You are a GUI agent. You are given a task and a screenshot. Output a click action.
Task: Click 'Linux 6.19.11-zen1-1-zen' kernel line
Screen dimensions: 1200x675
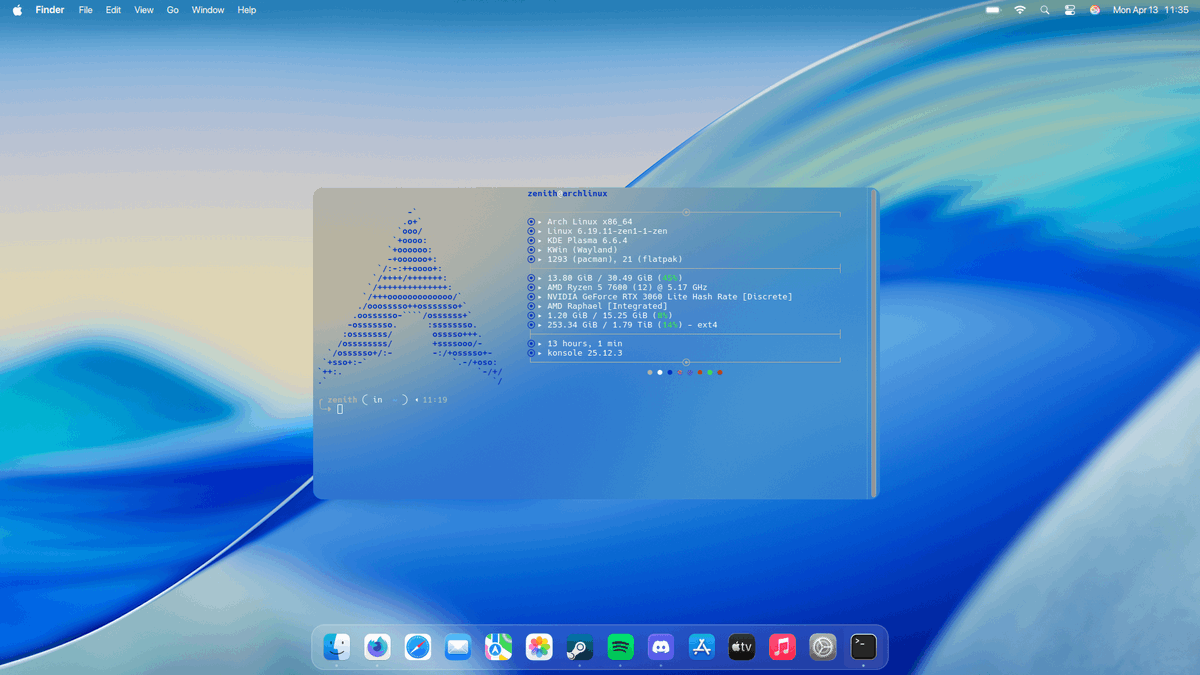tap(607, 231)
